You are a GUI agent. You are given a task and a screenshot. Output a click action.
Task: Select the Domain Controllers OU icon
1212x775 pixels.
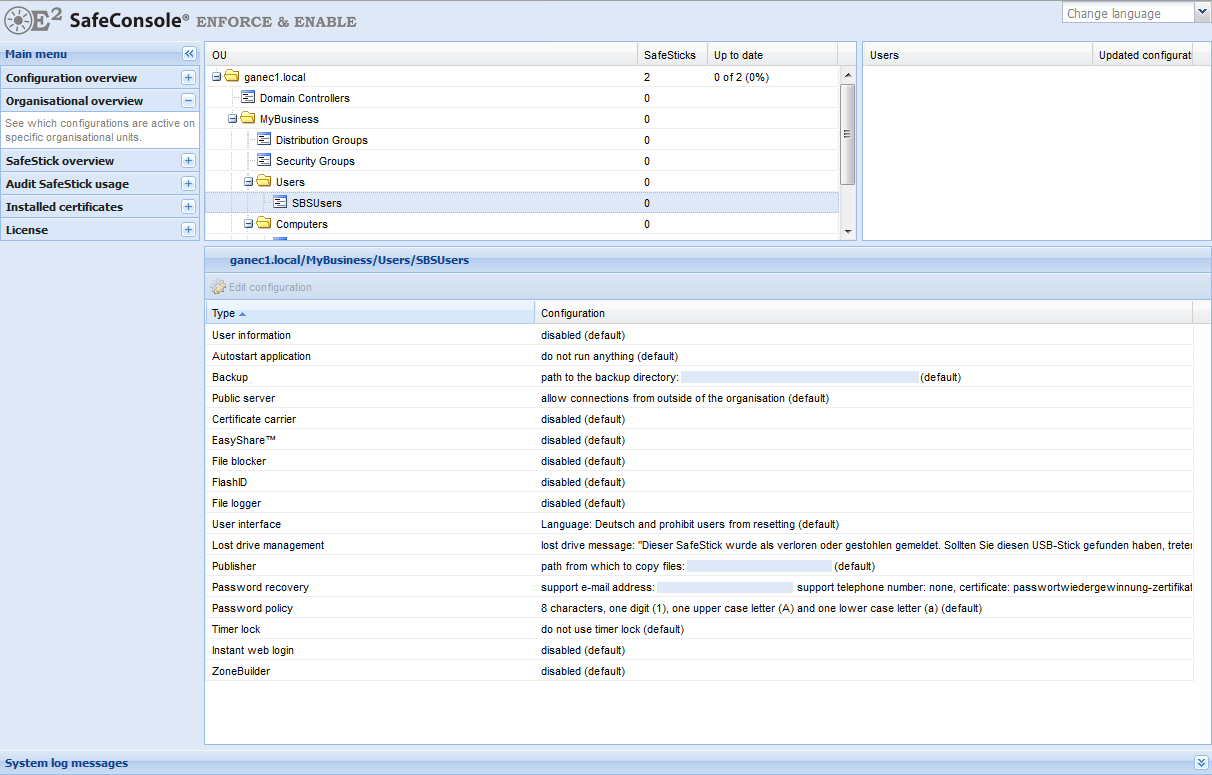pos(248,98)
